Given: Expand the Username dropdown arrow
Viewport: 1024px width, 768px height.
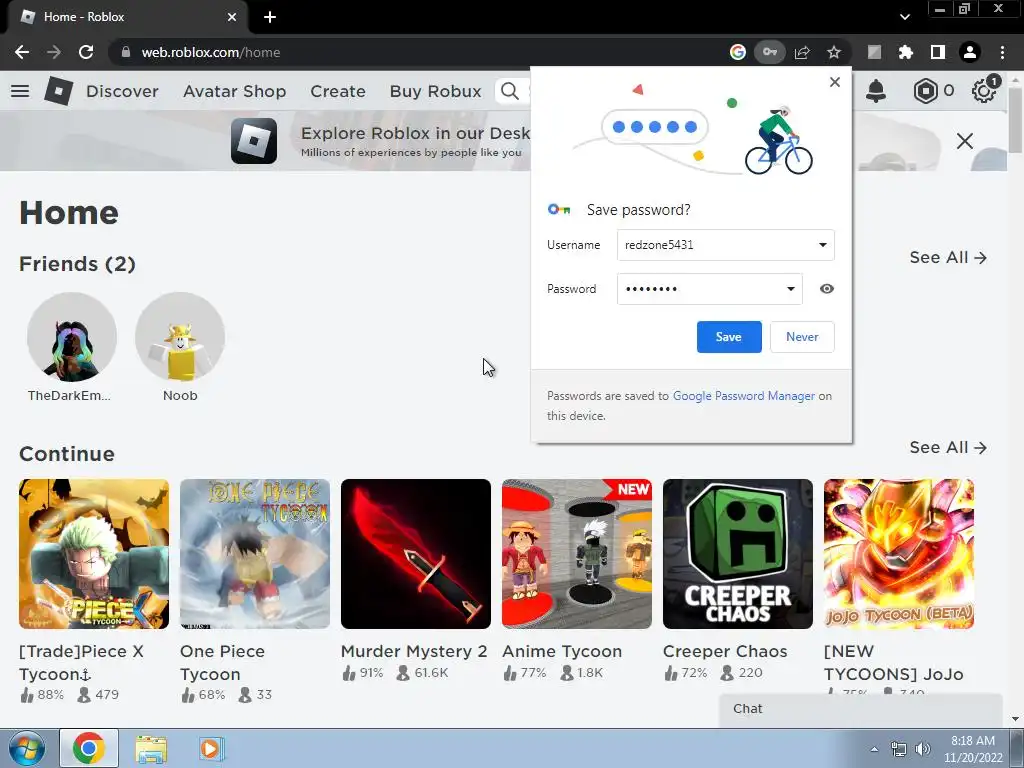Looking at the screenshot, I should 823,245.
